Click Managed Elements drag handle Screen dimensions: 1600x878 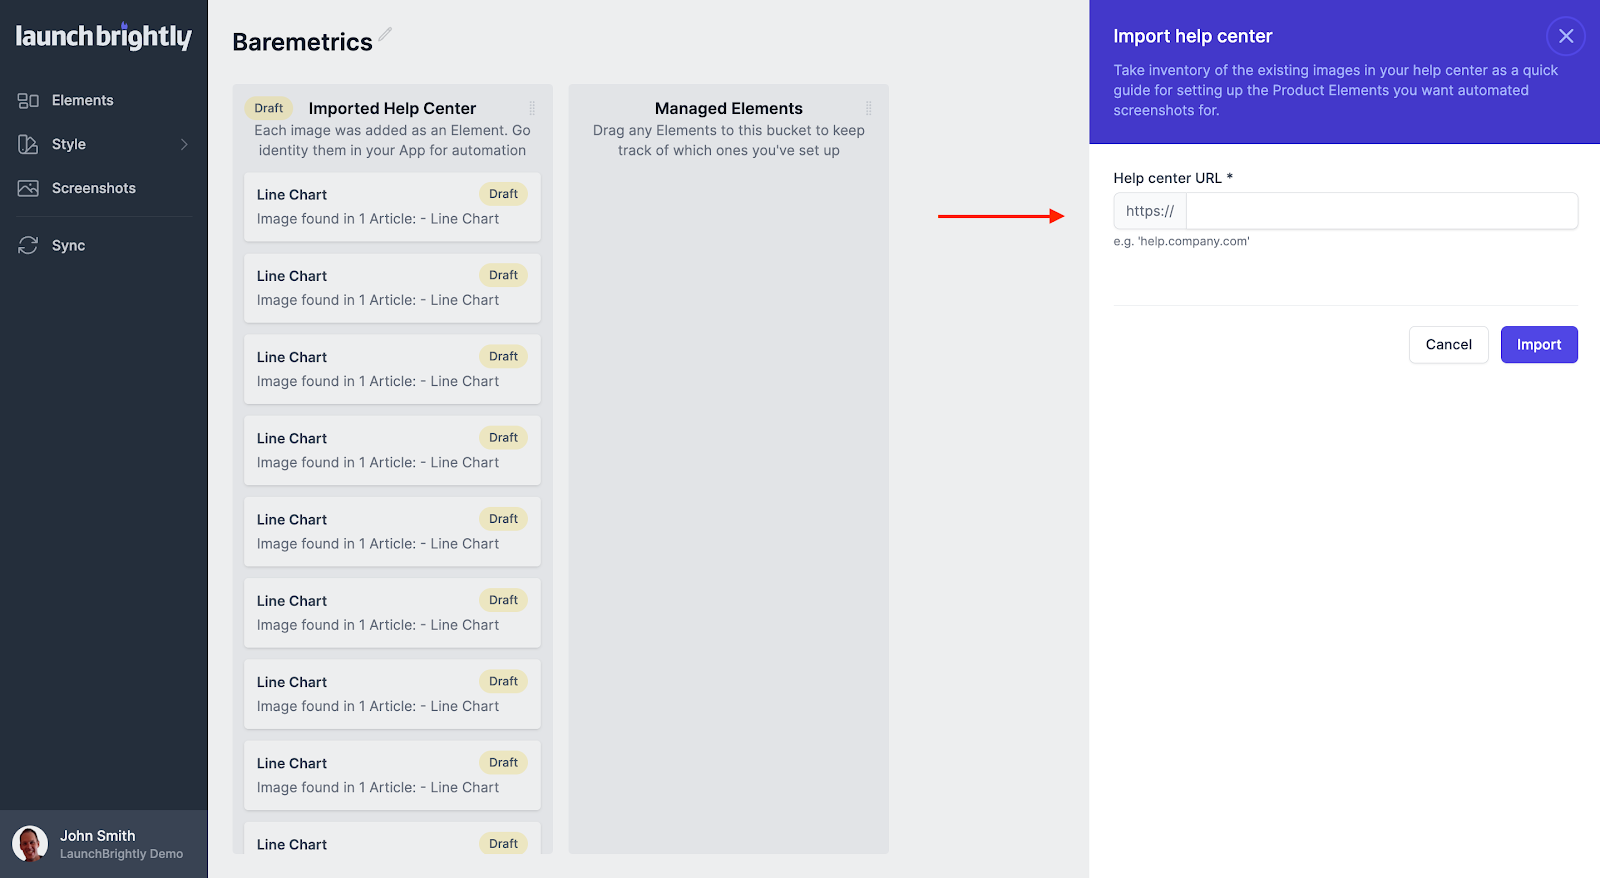tap(868, 108)
